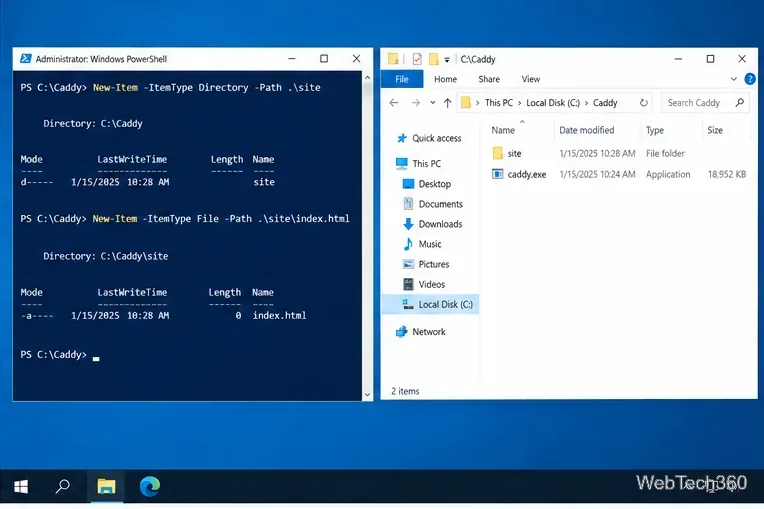Click the 18,952 KB size cell

coord(727,174)
